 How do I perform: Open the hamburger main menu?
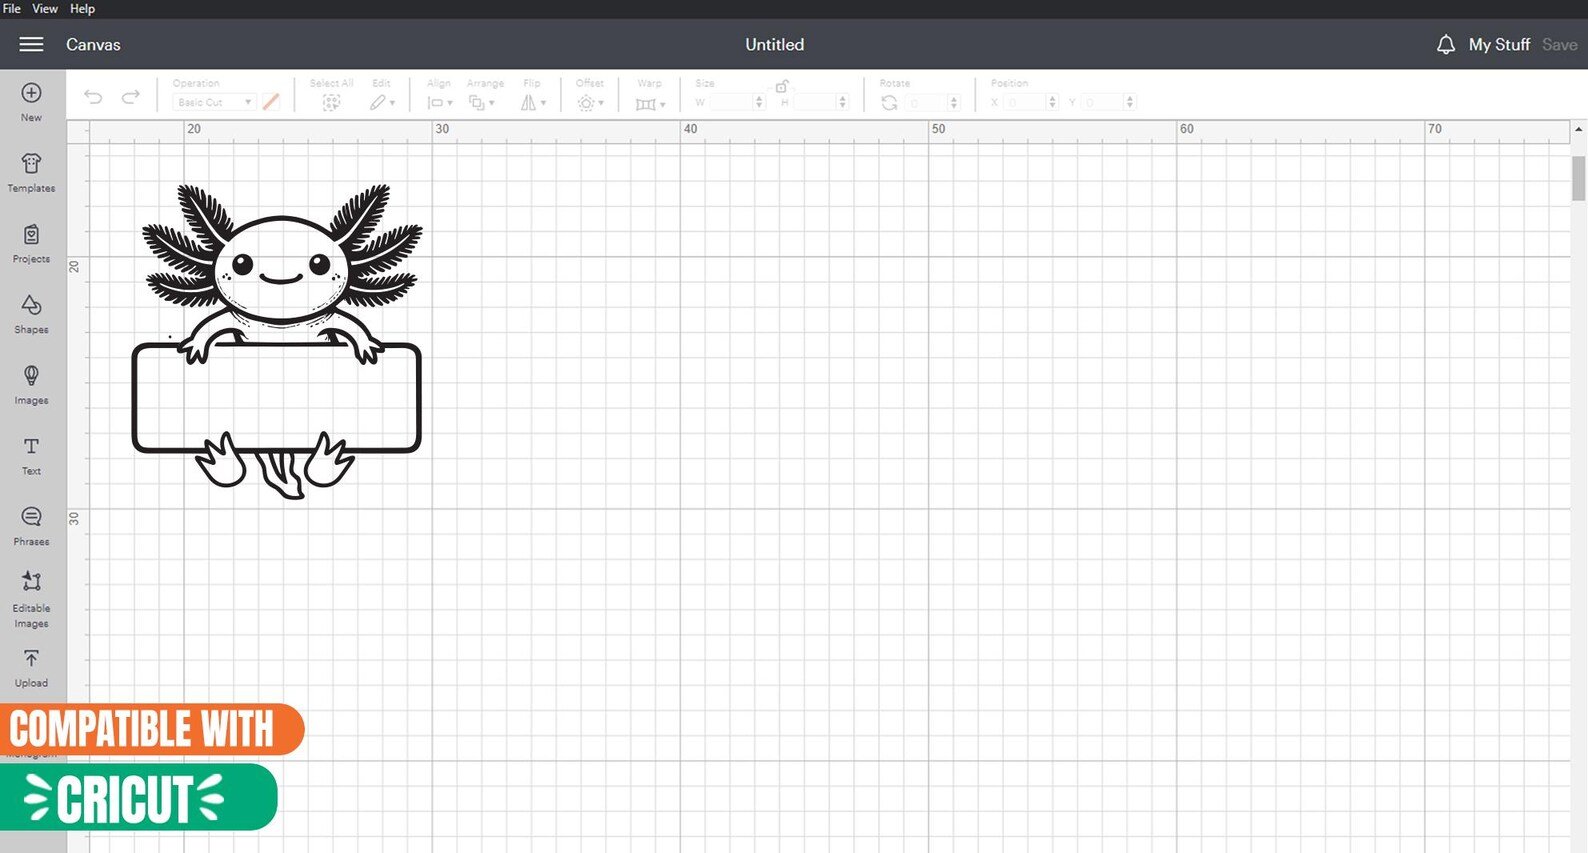click(31, 44)
